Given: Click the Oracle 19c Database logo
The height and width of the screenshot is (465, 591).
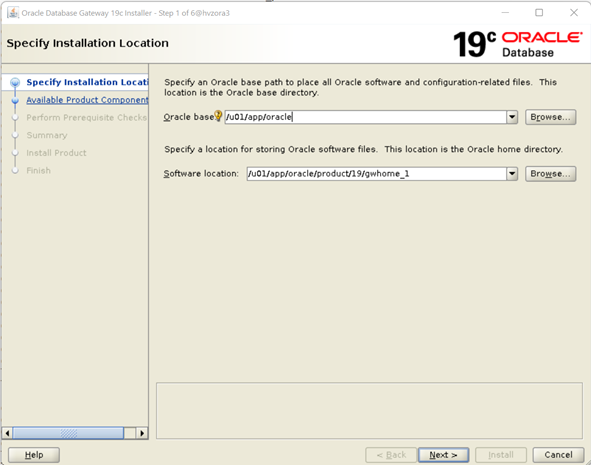Looking at the screenshot, I should click(518, 44).
